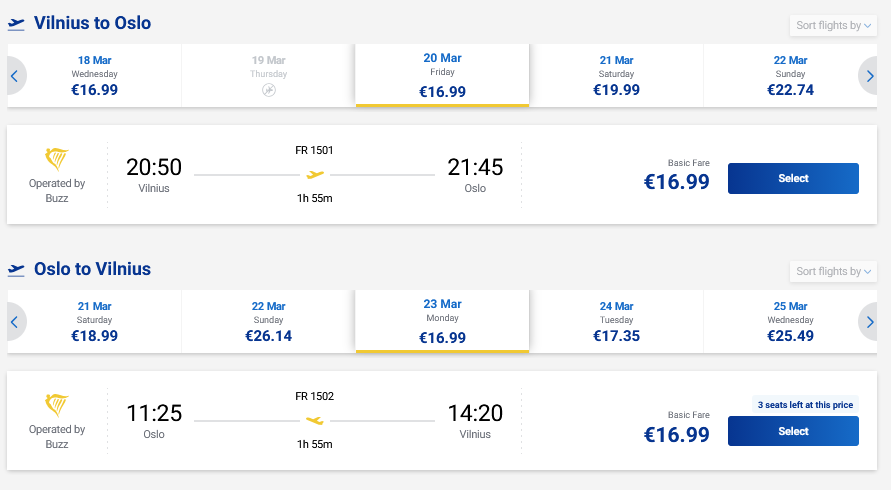Click the plane icon beside Vilnius to Oslo
This screenshot has width=891, height=490.
click(x=16, y=23)
